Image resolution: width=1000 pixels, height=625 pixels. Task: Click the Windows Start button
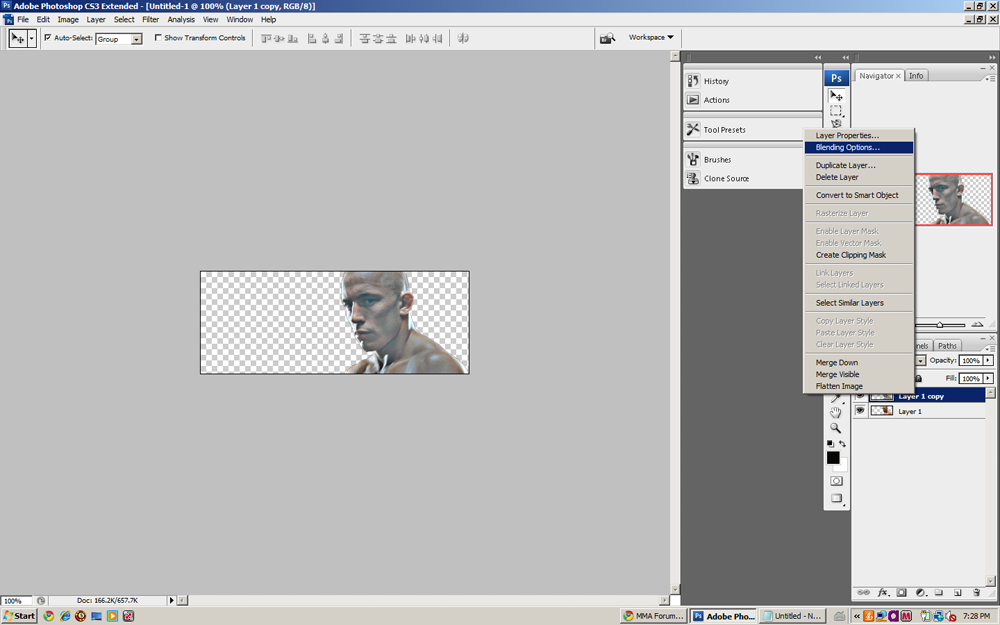[19, 616]
